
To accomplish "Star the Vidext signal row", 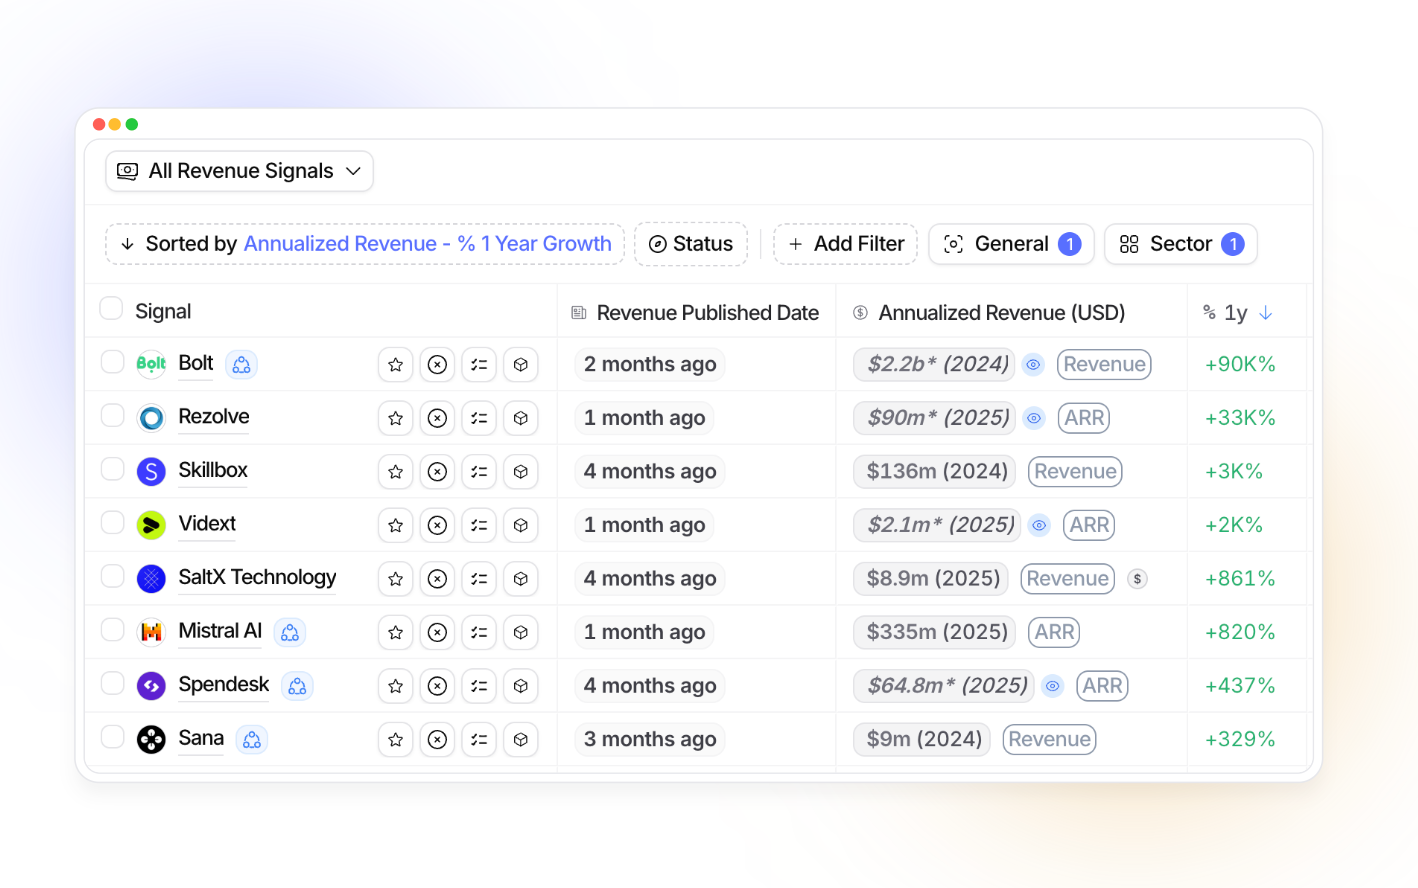I will pyautogui.click(x=396, y=525).
